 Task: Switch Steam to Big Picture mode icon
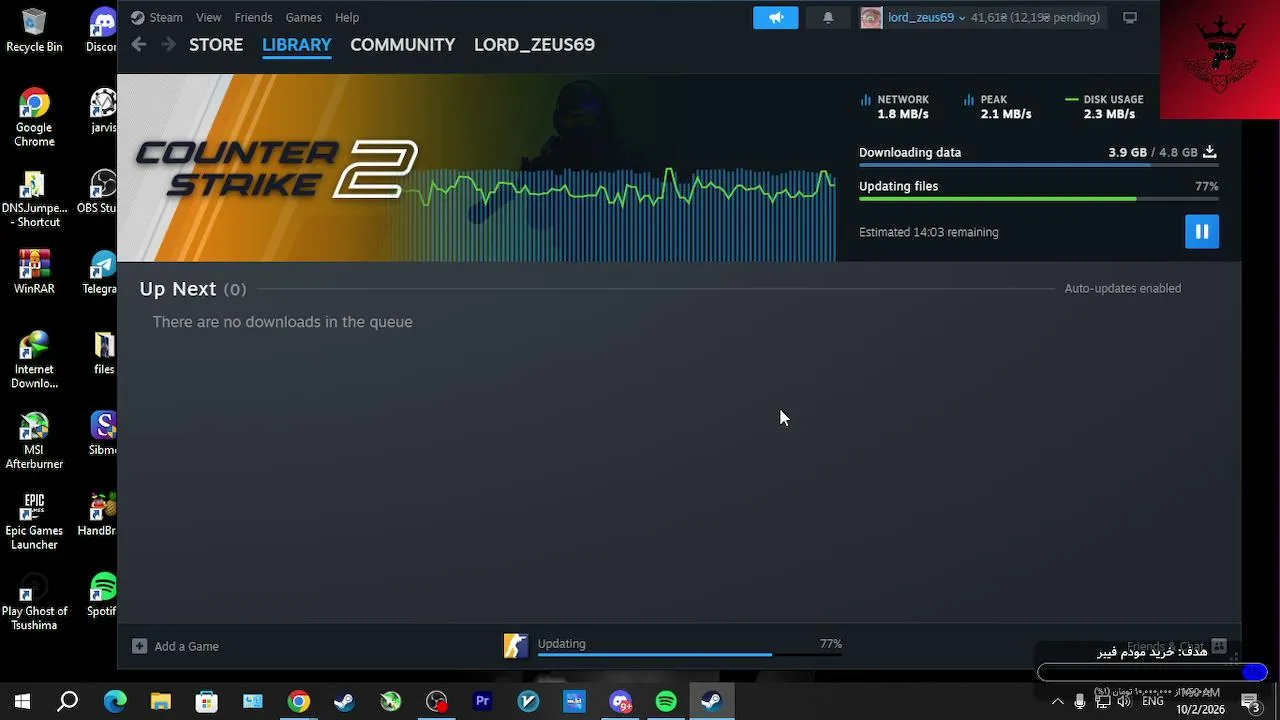pyautogui.click(x=1130, y=18)
